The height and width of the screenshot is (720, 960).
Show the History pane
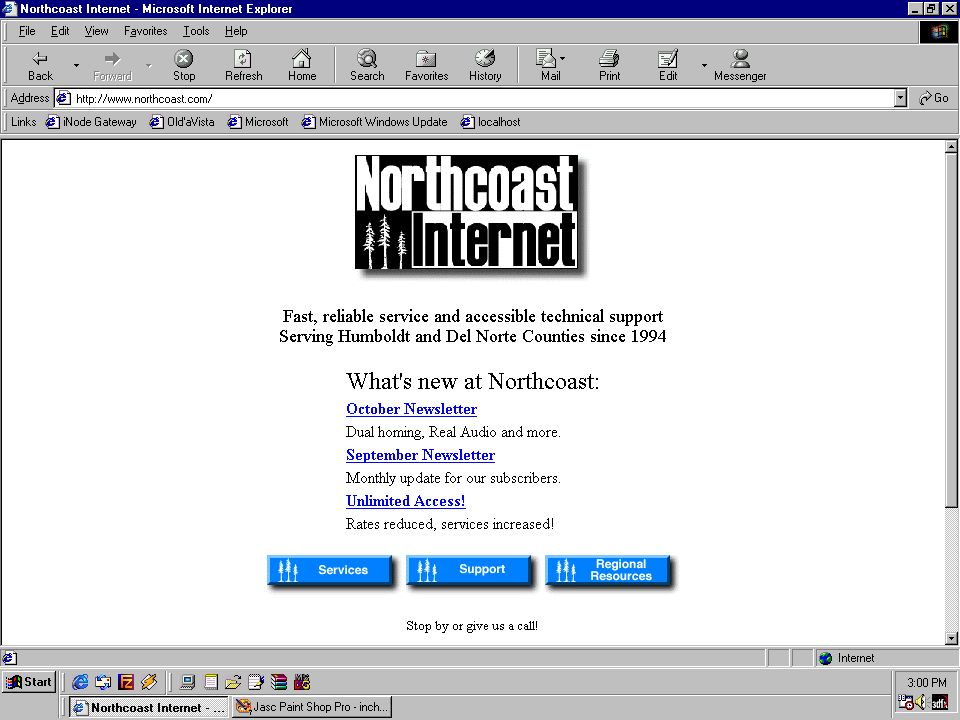485,66
